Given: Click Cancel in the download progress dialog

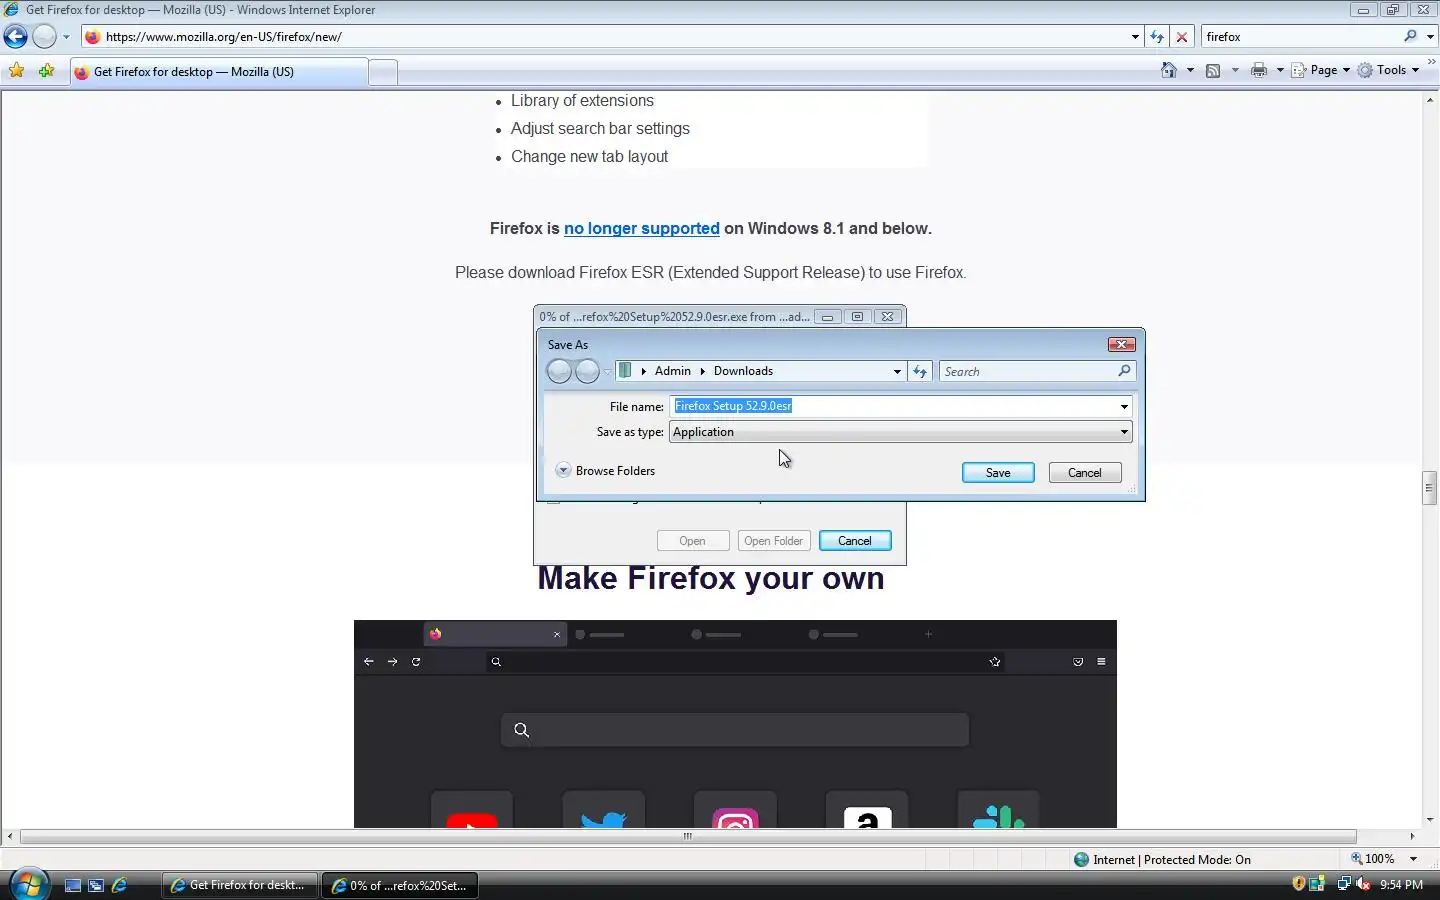Looking at the screenshot, I should [x=855, y=541].
